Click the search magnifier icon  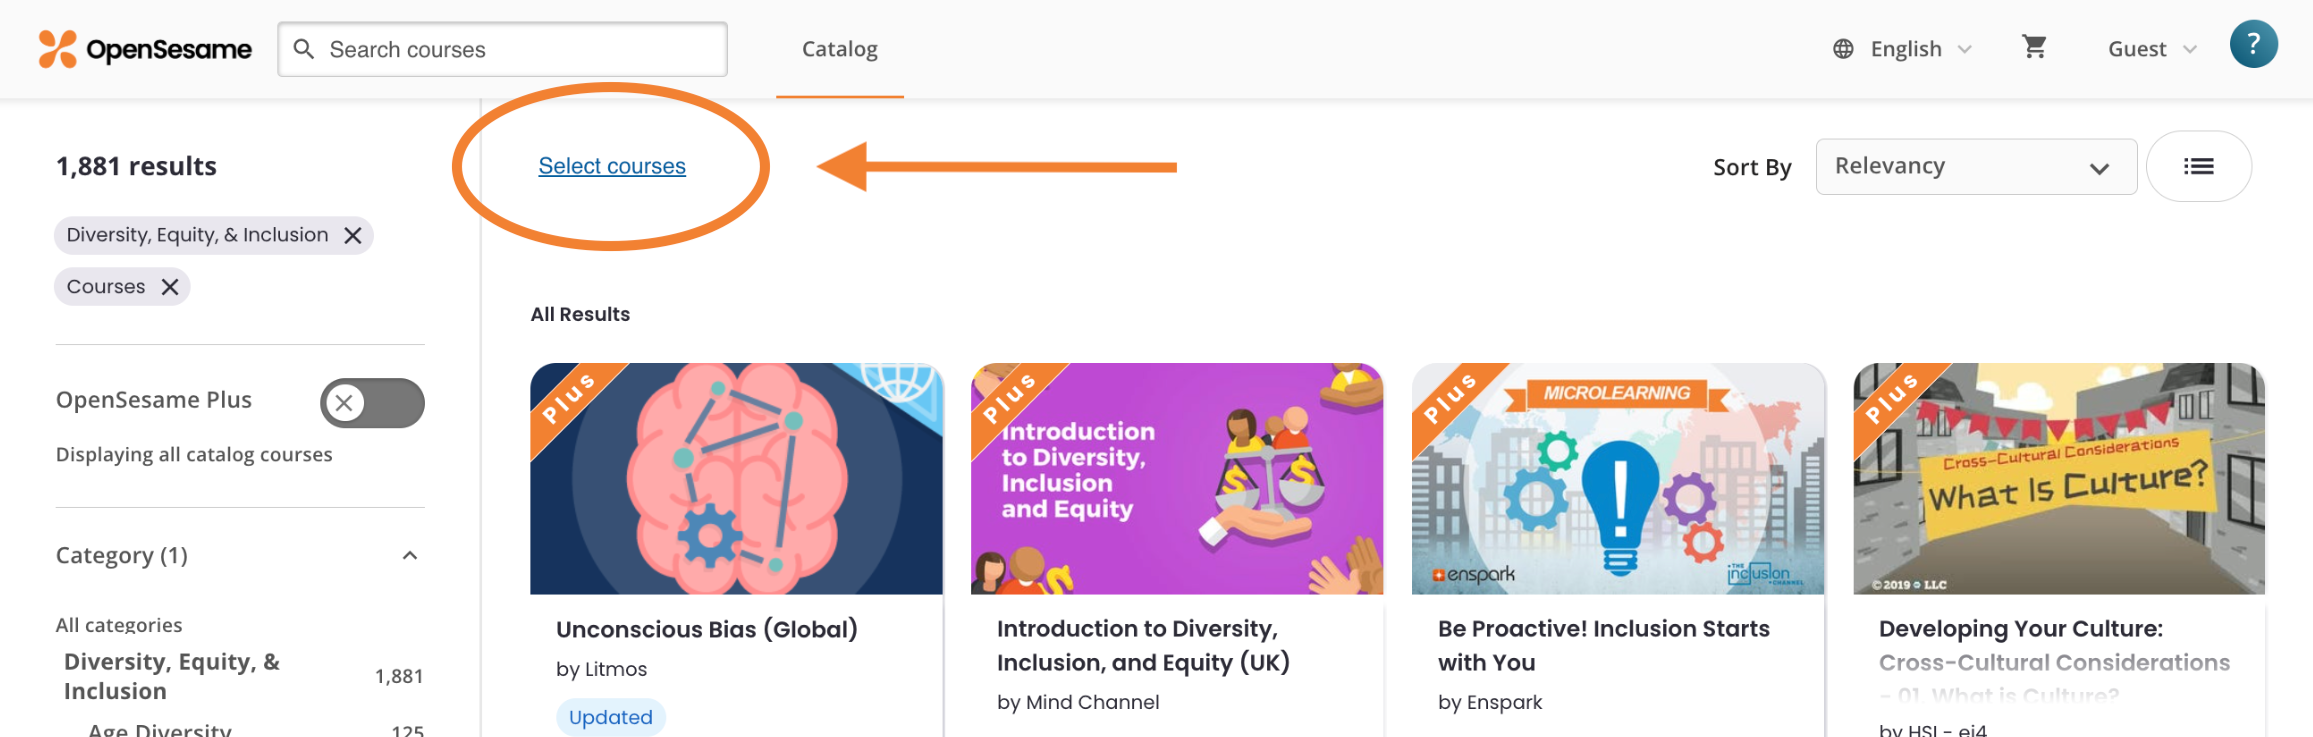pyautogui.click(x=304, y=49)
